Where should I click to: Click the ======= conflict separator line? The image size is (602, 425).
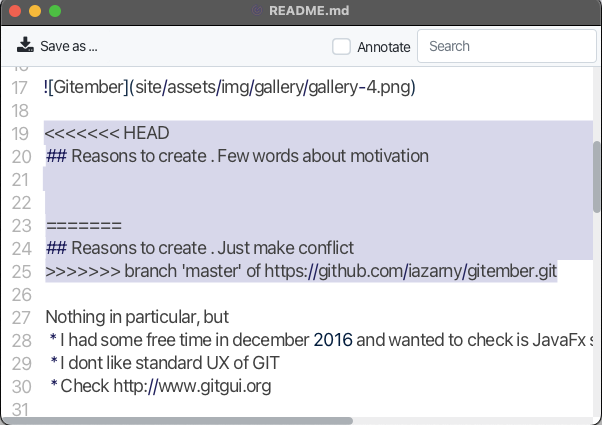coord(84,225)
